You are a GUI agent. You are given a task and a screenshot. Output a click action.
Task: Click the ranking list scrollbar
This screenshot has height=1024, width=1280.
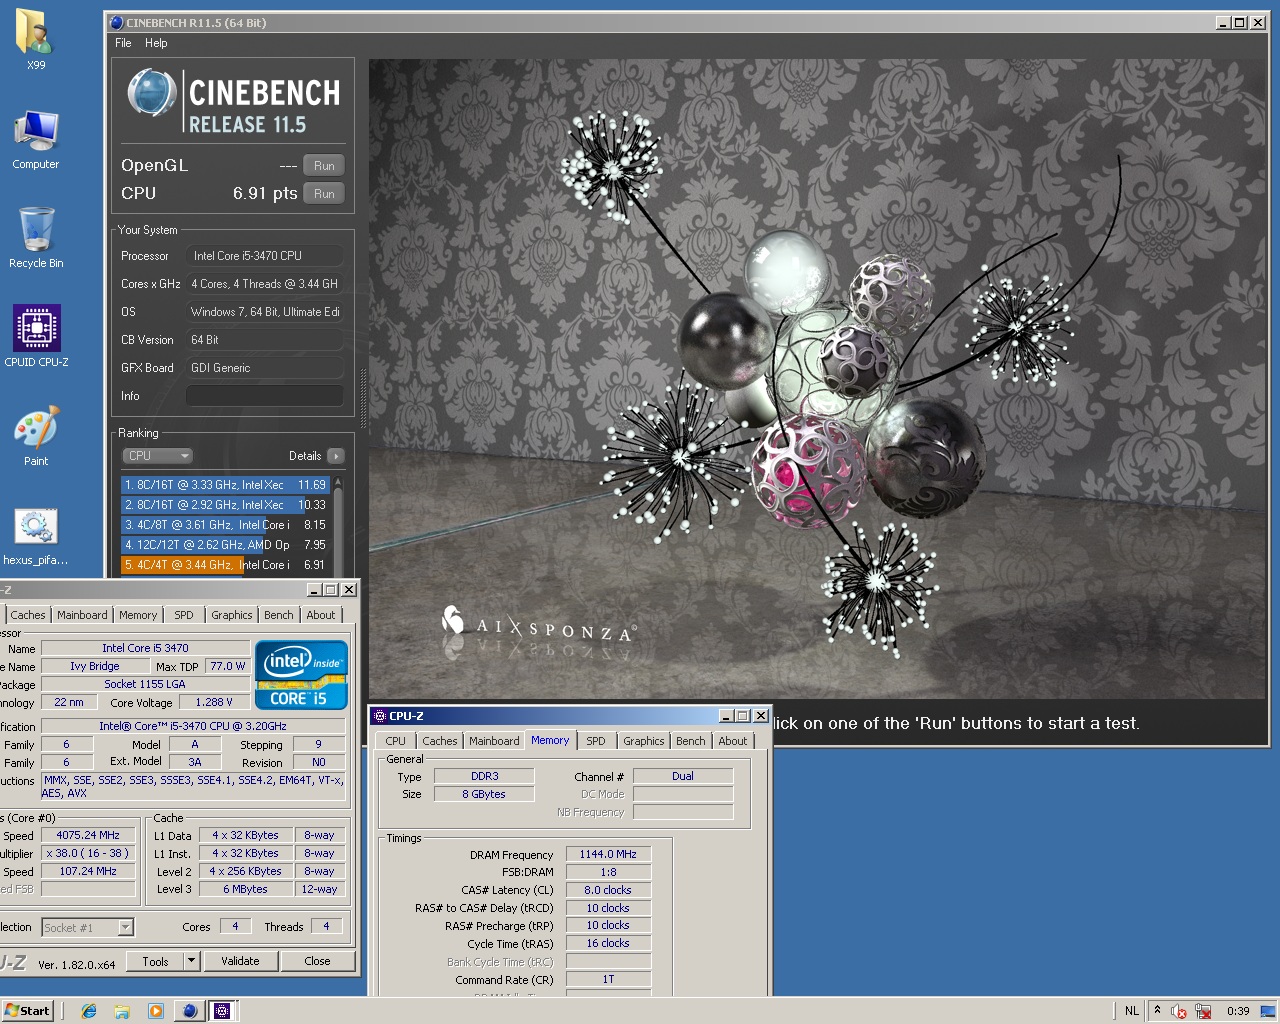[338, 526]
